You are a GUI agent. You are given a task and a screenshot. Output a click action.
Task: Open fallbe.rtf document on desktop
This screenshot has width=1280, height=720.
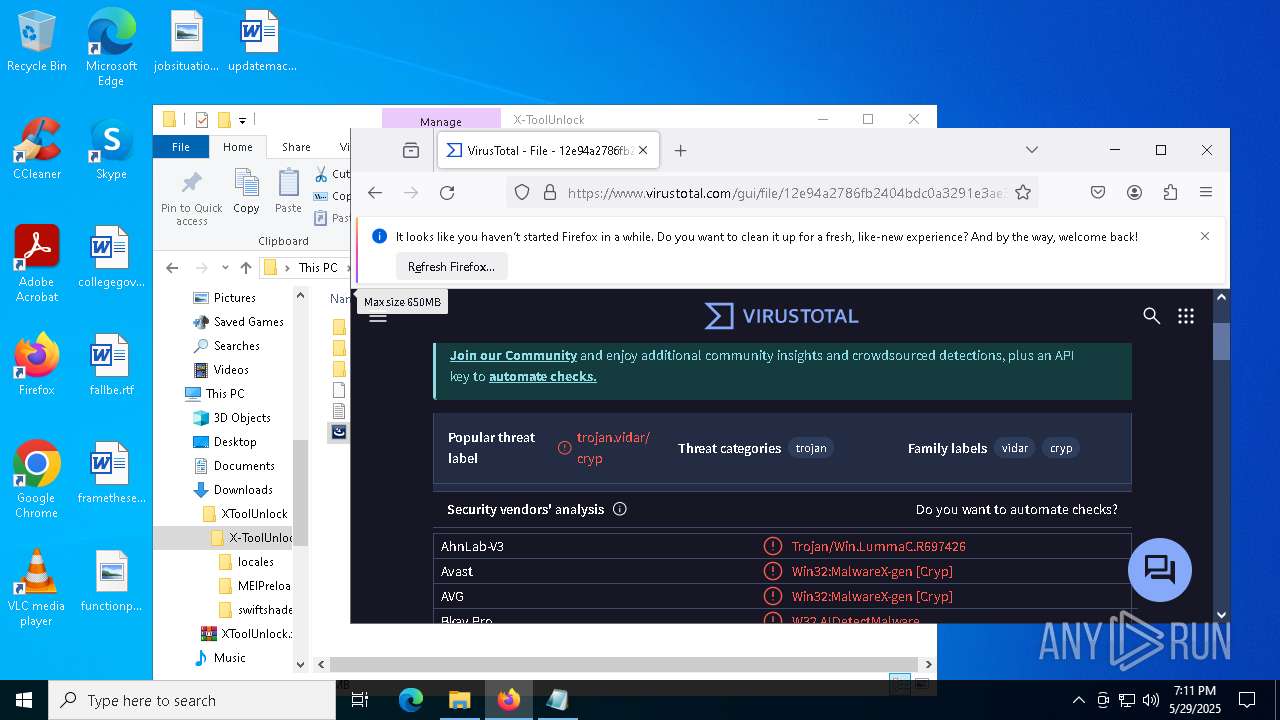coord(111,365)
